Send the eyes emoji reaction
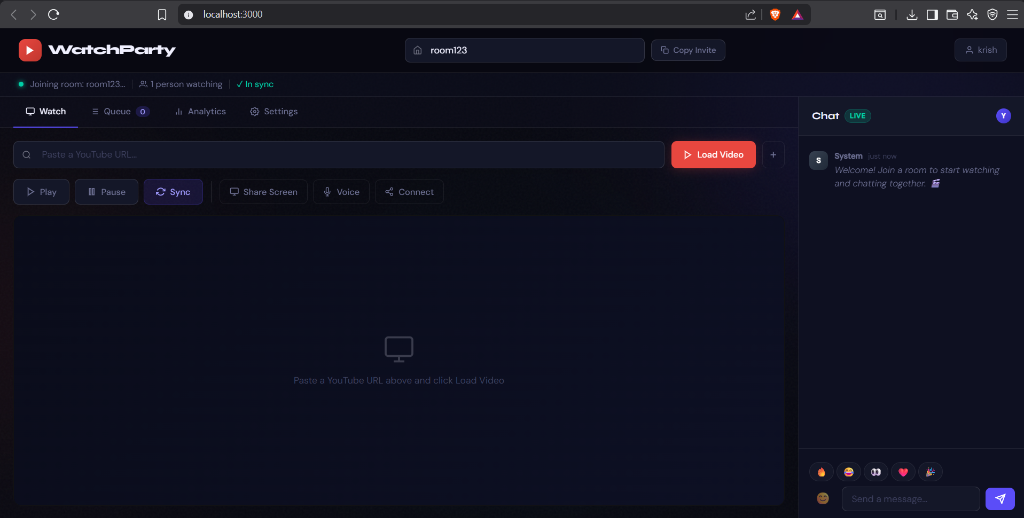The height and width of the screenshot is (518, 1024). coord(876,472)
